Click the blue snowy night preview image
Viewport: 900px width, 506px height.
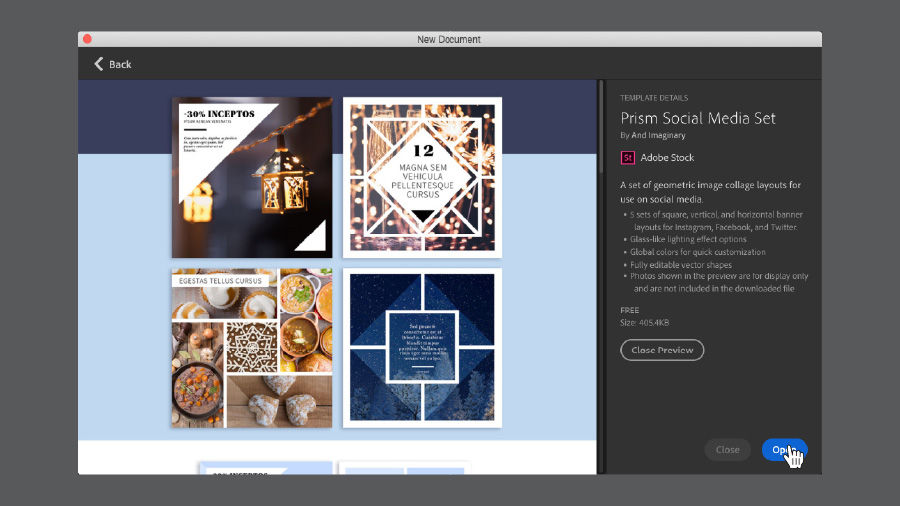422,348
